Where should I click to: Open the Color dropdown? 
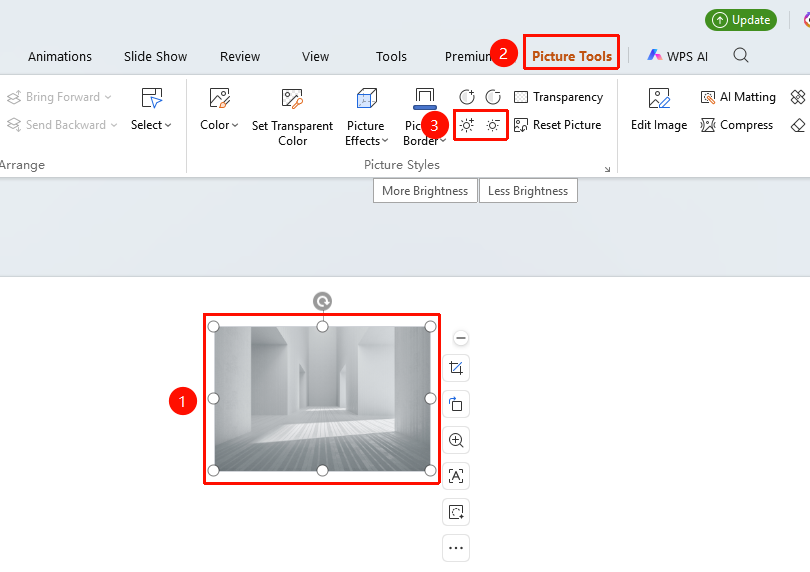219,125
